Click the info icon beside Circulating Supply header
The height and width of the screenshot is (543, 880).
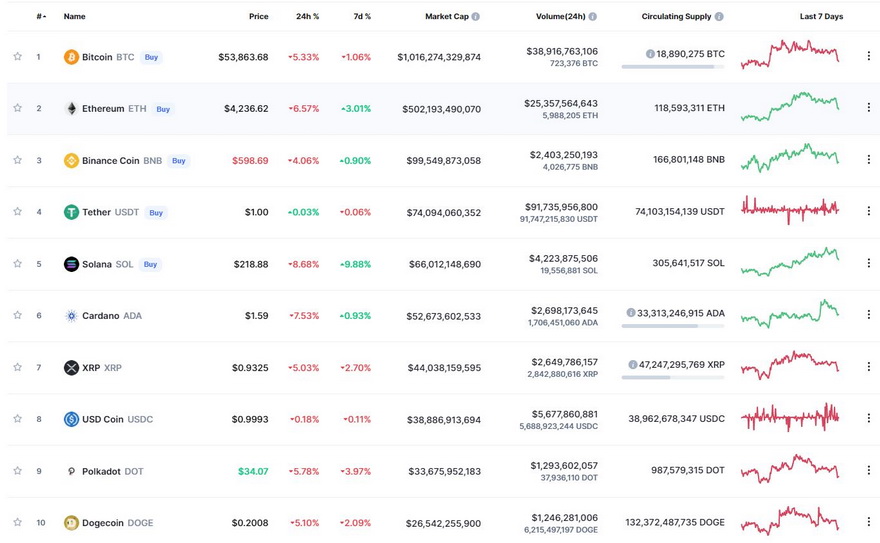(719, 16)
